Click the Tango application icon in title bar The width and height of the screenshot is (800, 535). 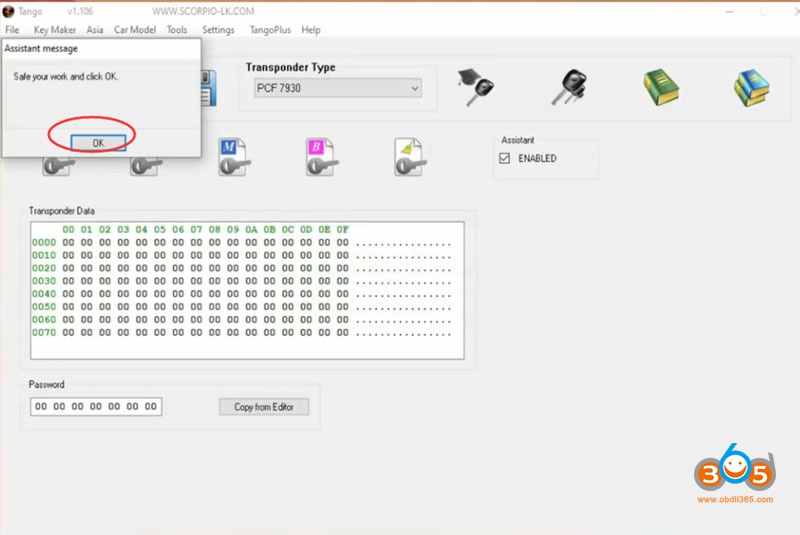click(8, 11)
